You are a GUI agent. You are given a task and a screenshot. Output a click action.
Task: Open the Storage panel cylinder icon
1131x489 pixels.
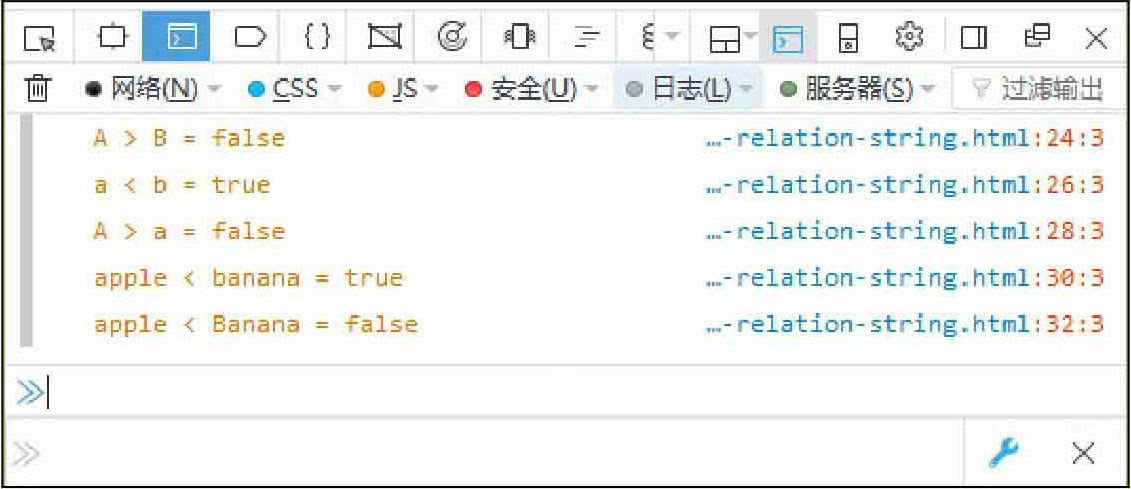(648, 37)
